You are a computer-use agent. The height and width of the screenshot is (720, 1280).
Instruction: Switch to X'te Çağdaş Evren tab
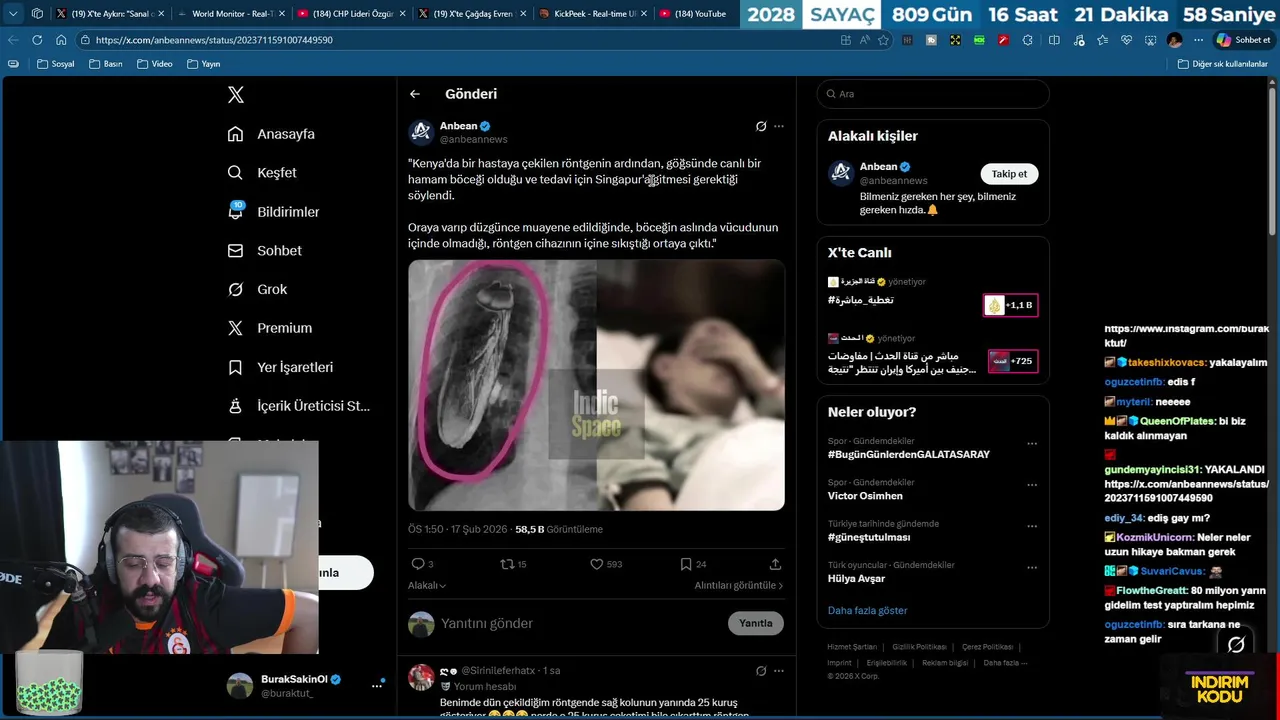pyautogui.click(x=470, y=14)
